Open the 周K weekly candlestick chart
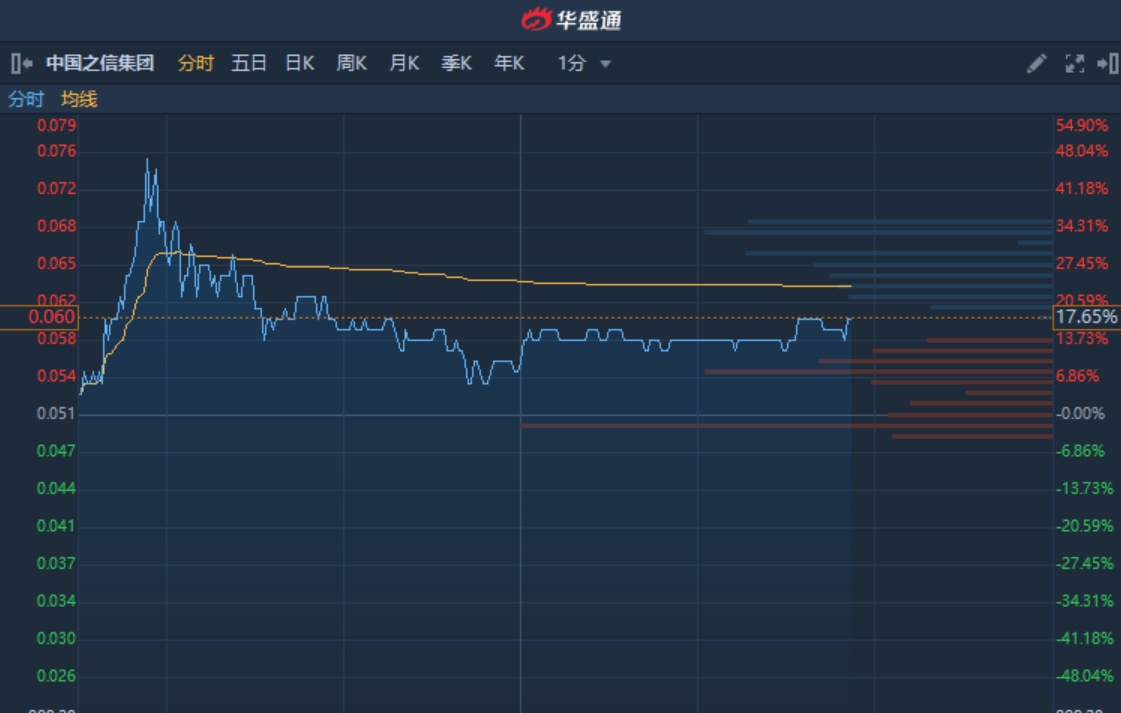1121x713 pixels. pyautogui.click(x=352, y=64)
